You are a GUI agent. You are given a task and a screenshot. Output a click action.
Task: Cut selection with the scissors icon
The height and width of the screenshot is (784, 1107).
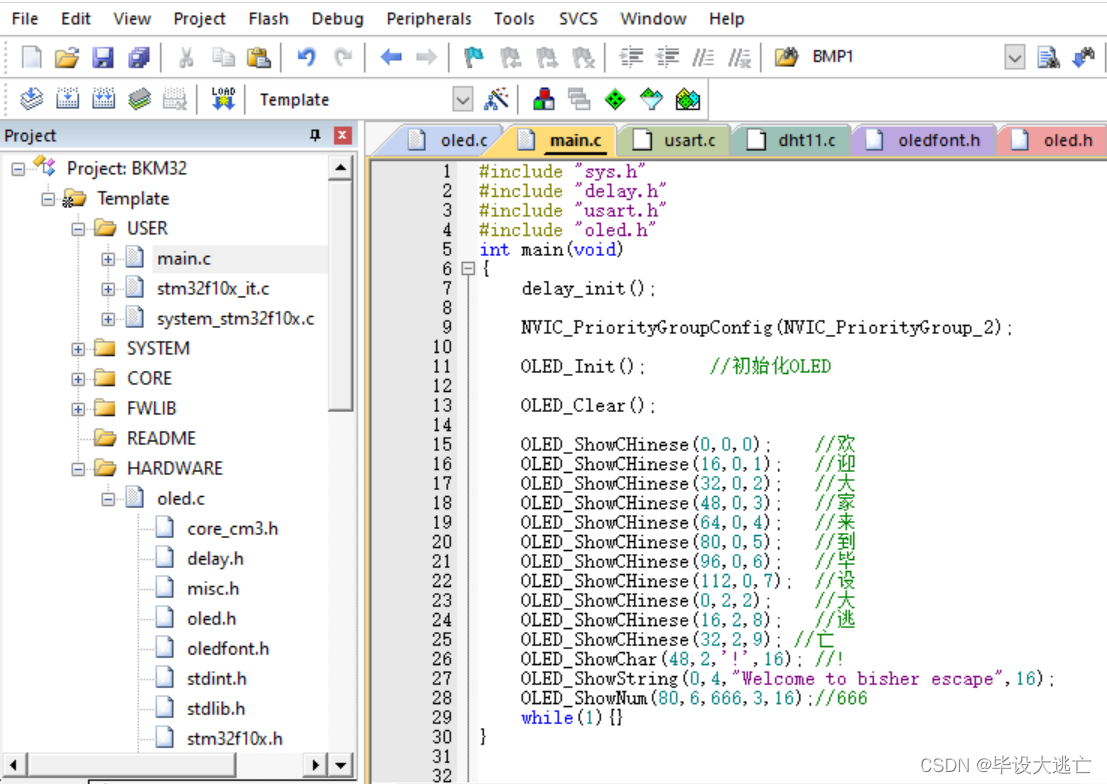coord(186,57)
